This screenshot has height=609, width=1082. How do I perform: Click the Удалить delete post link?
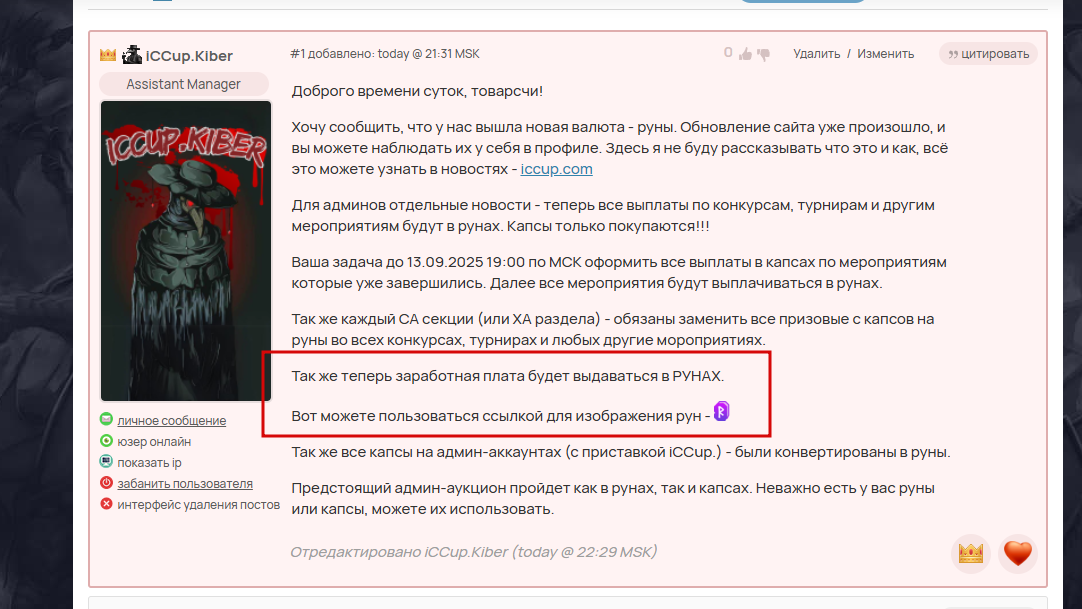click(816, 54)
